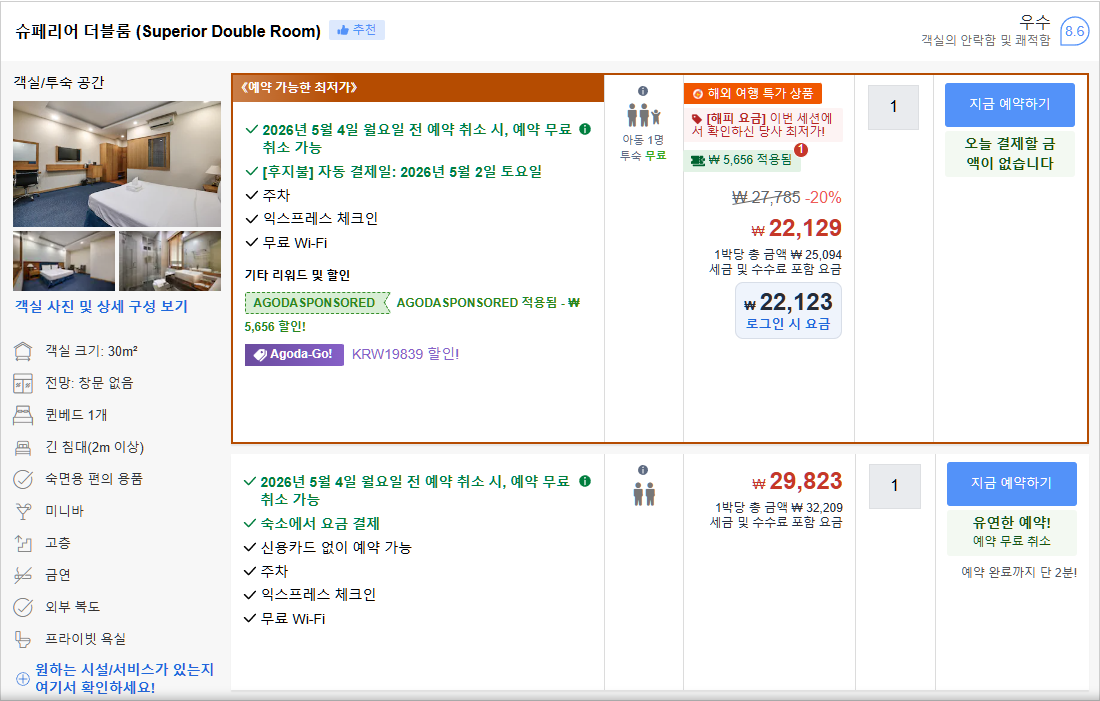
Task: Click the 추천 thumbs-up badge
Action: coord(356,30)
